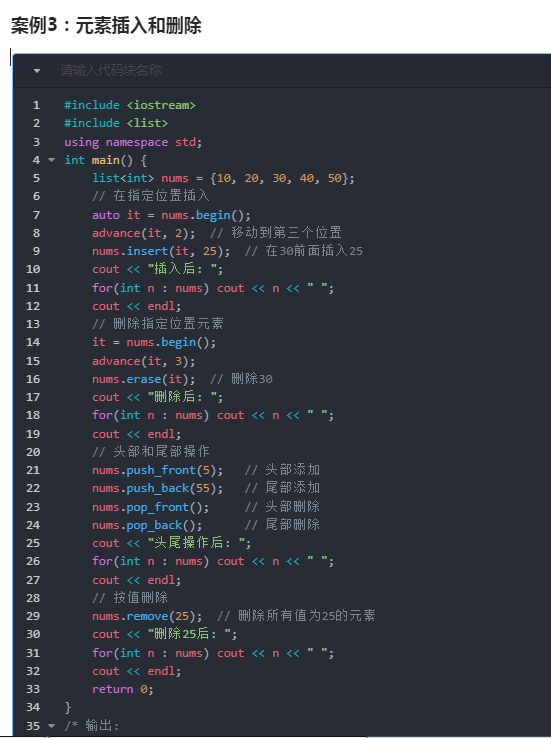Click 'nums.remove(25);' on line 29
The height and width of the screenshot is (738, 551).
(147, 617)
